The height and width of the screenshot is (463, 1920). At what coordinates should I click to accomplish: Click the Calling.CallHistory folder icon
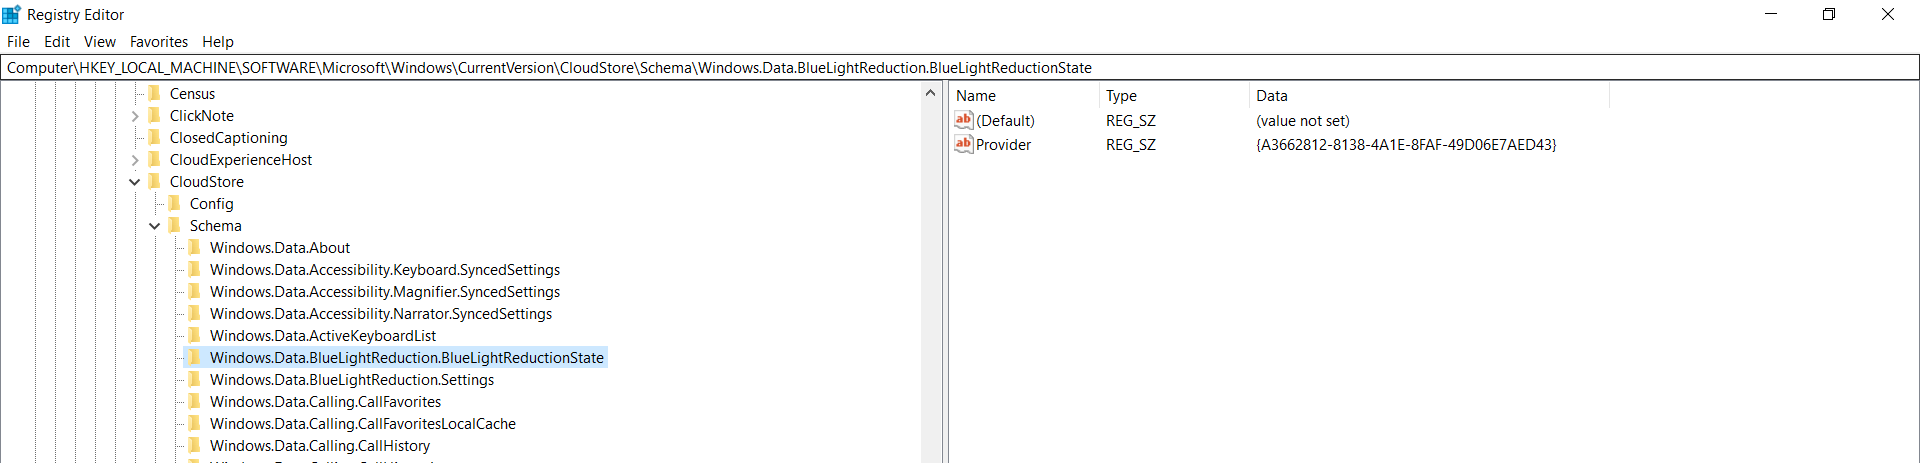click(195, 446)
